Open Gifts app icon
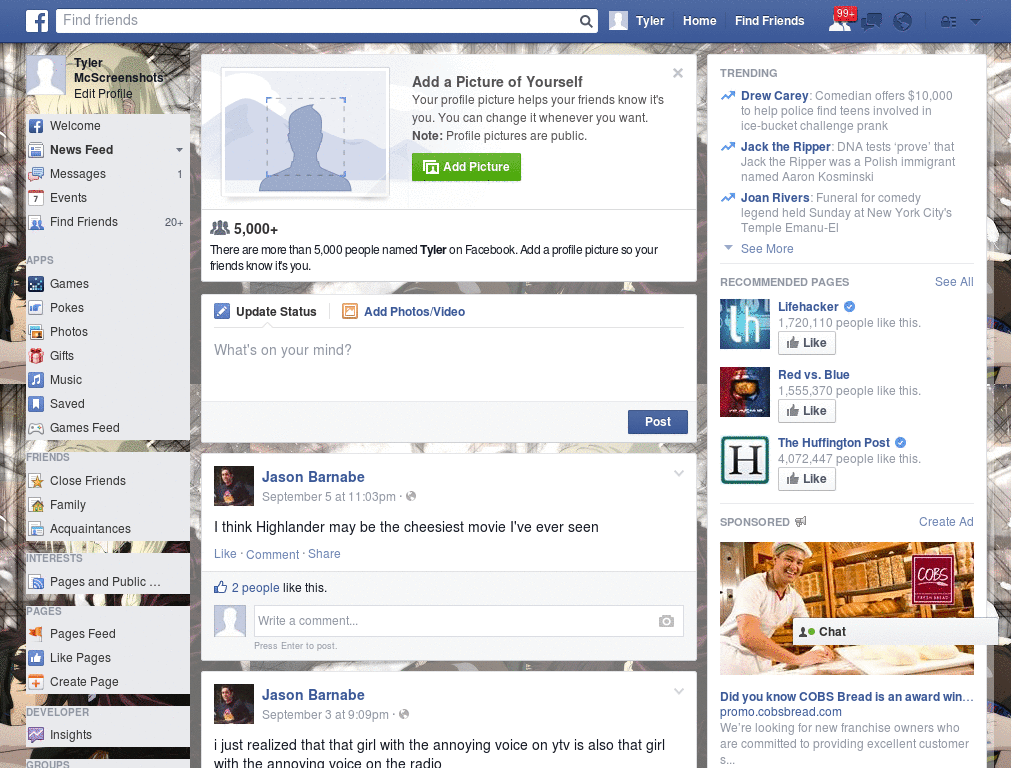 click(x=36, y=356)
